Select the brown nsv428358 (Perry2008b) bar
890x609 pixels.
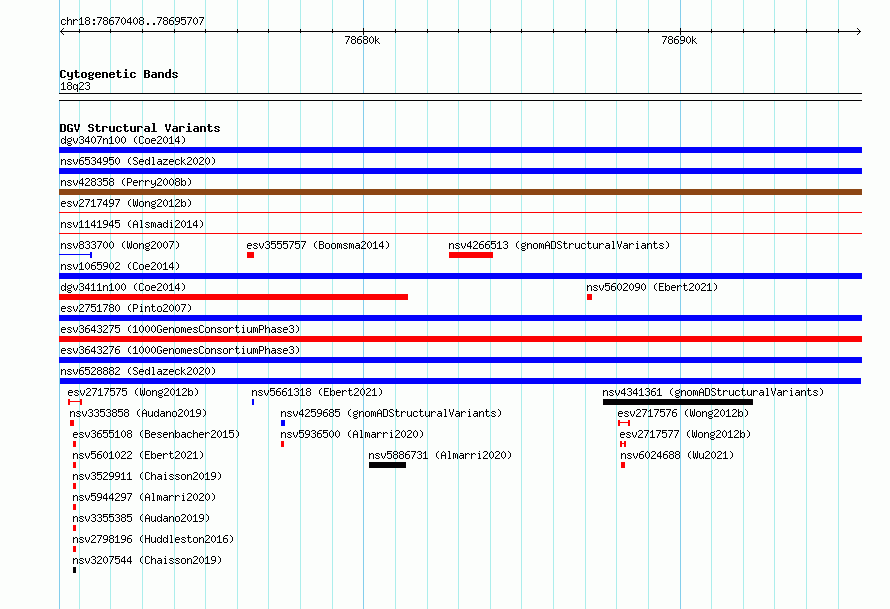pyautogui.click(x=460, y=192)
